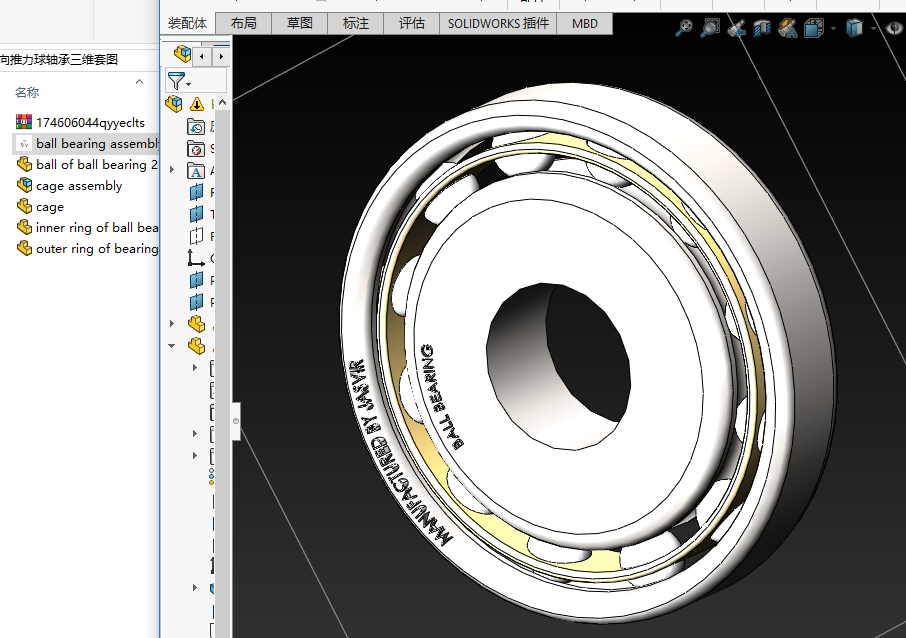
Task: Open the SOLIDWORKS 插件 tab
Action: click(498, 23)
